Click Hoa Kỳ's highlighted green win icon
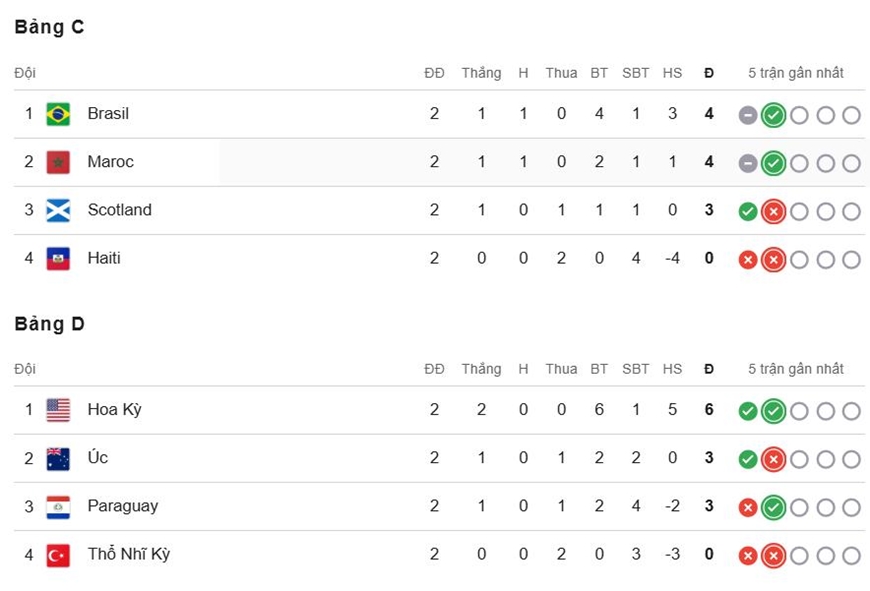870x591 pixels. [773, 411]
